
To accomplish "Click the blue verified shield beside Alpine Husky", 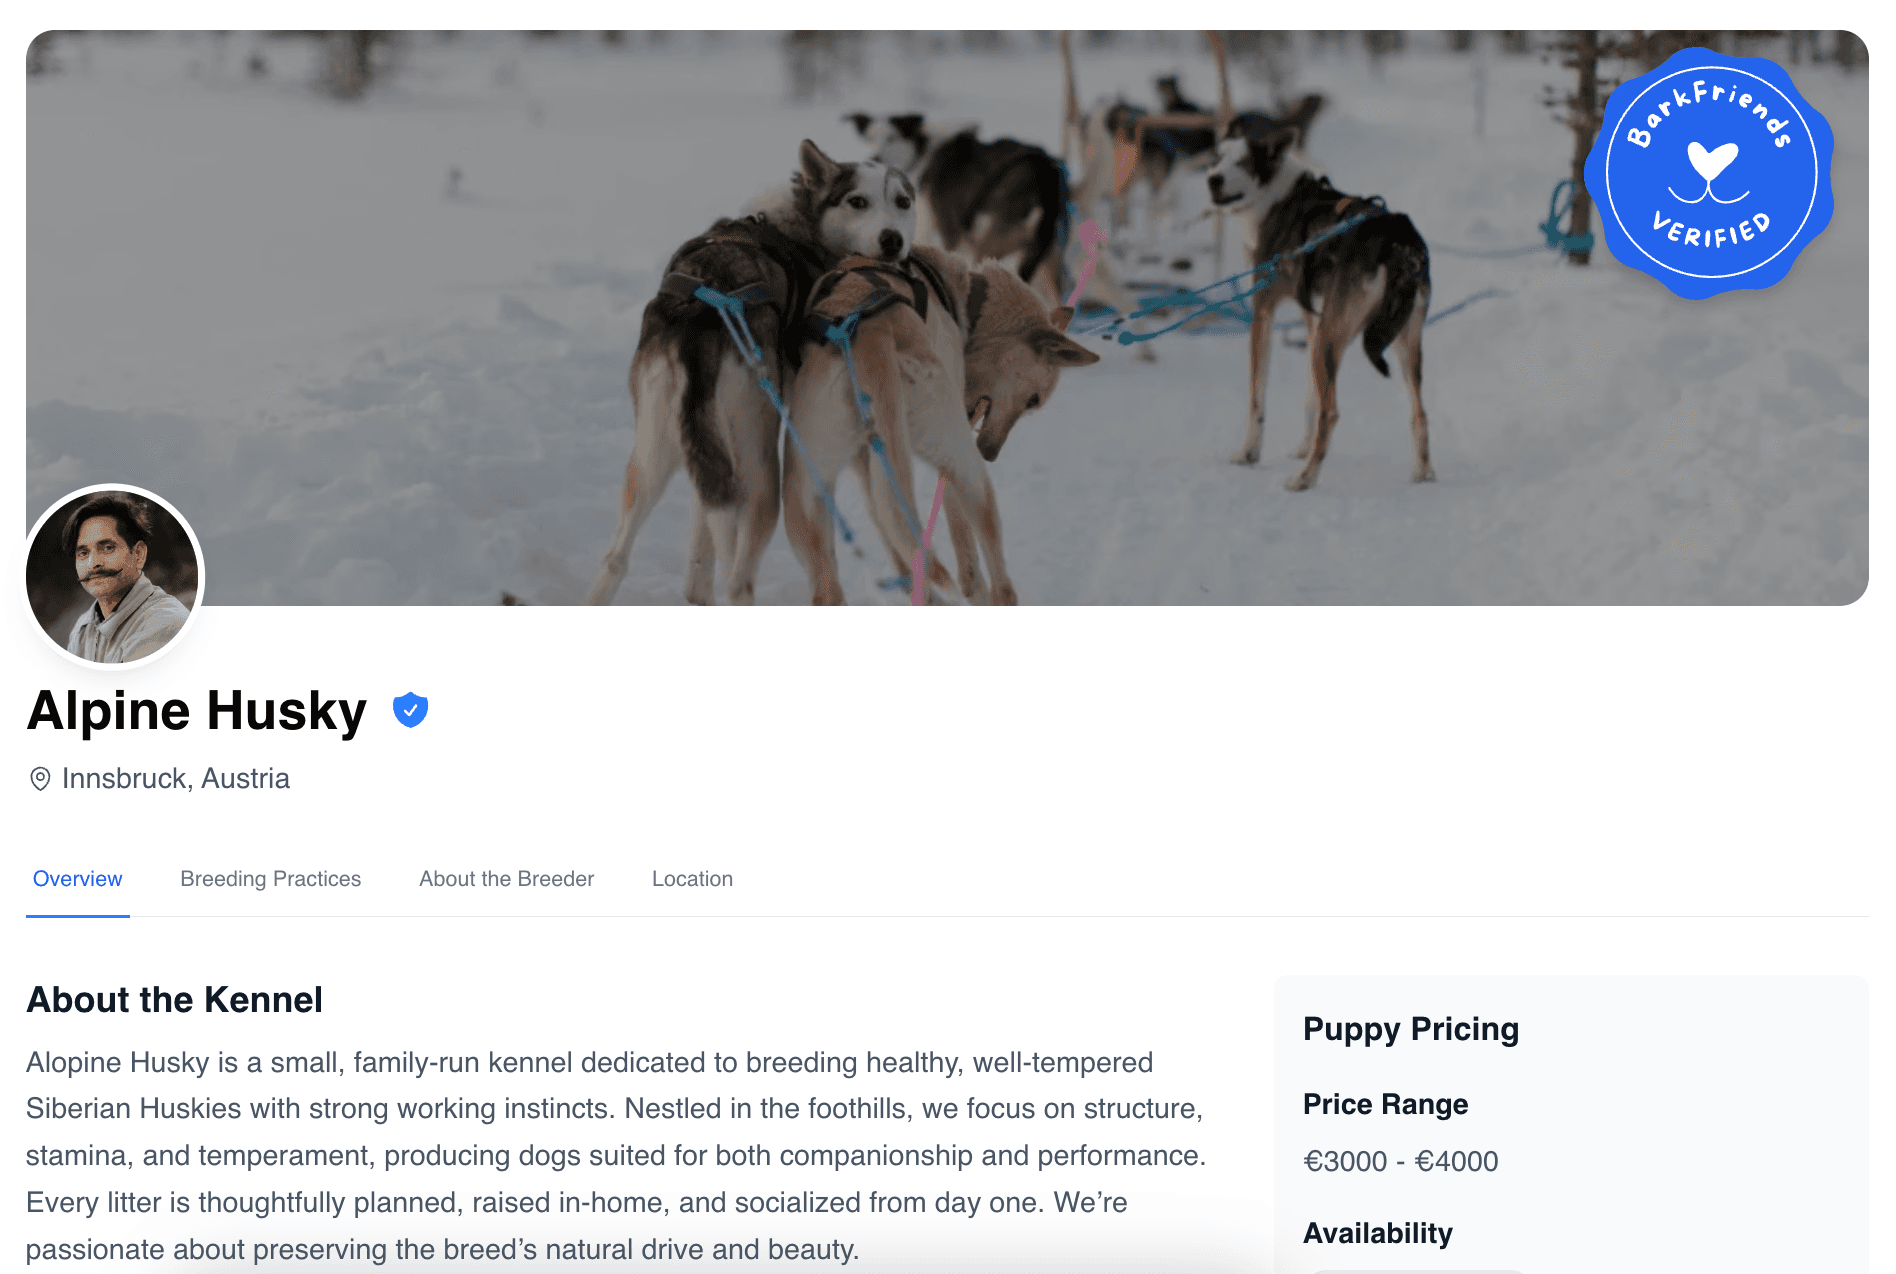I will [410, 710].
